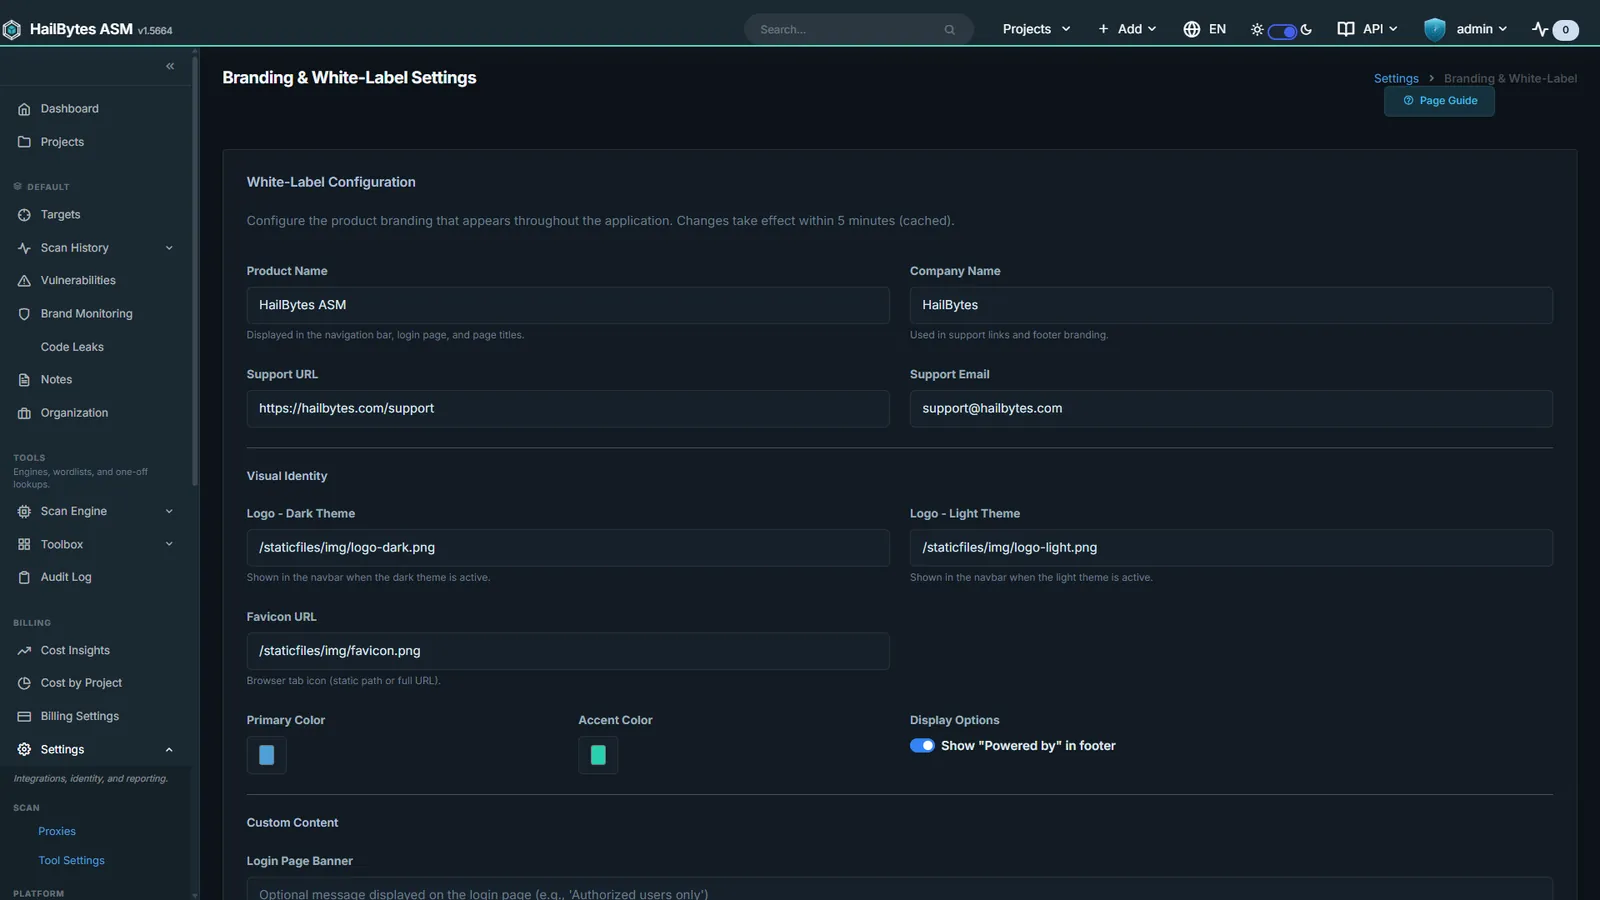Screen dimensions: 1600x900
Task: Click the moon dark-theme icon
Action: [x=1306, y=29]
